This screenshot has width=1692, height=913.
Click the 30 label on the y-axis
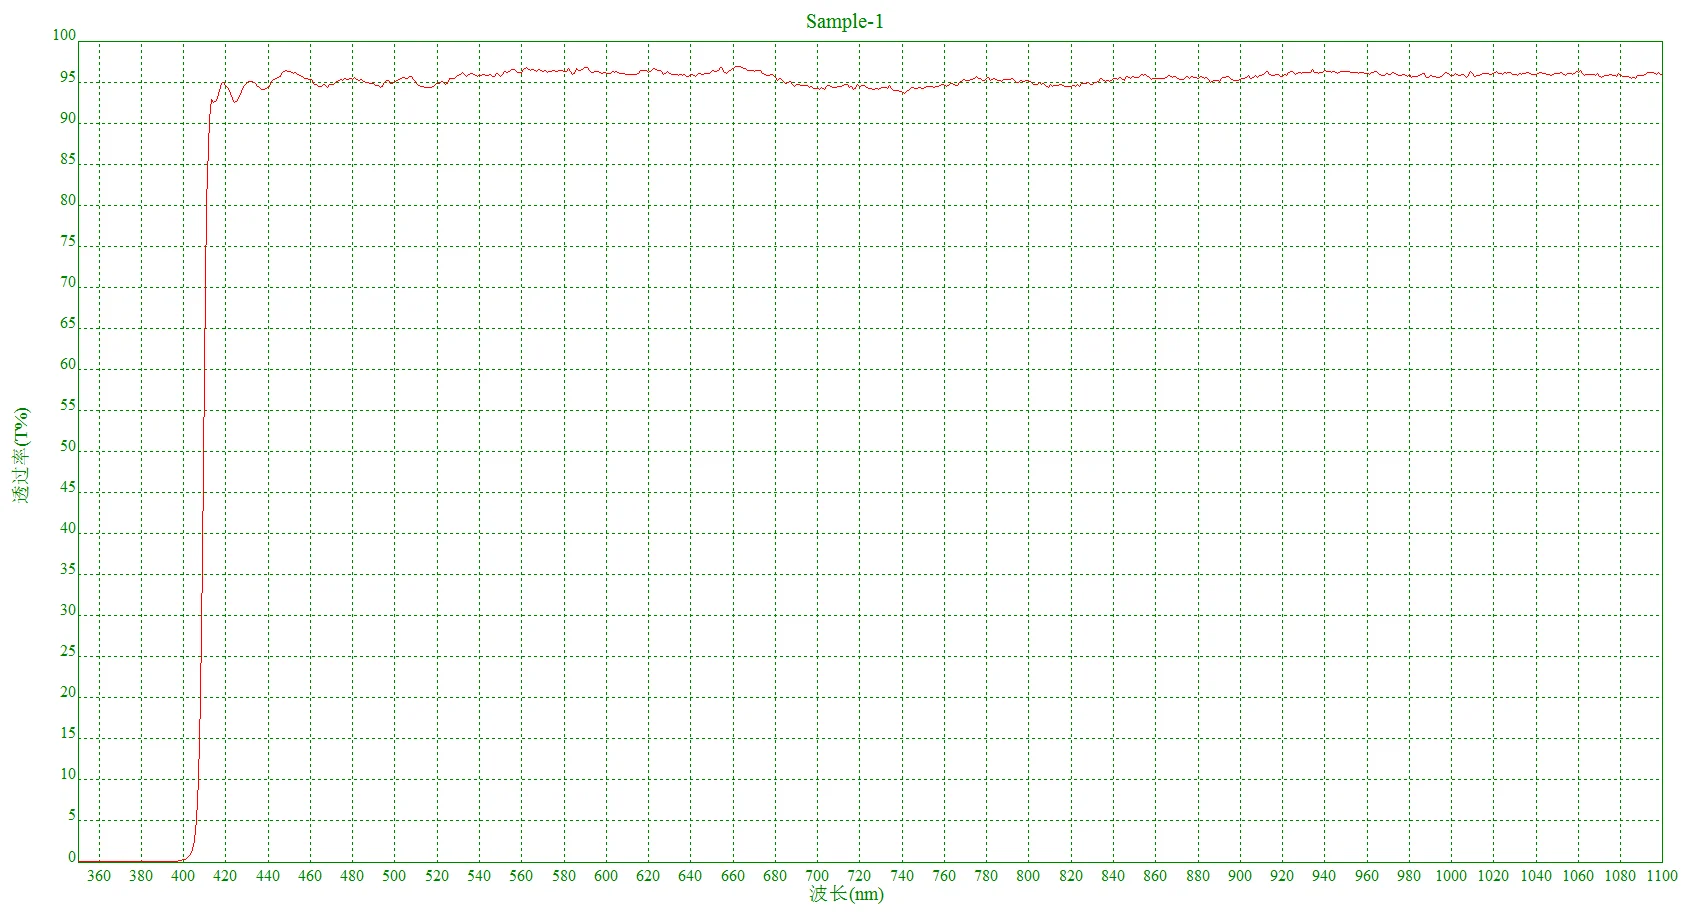tap(68, 610)
